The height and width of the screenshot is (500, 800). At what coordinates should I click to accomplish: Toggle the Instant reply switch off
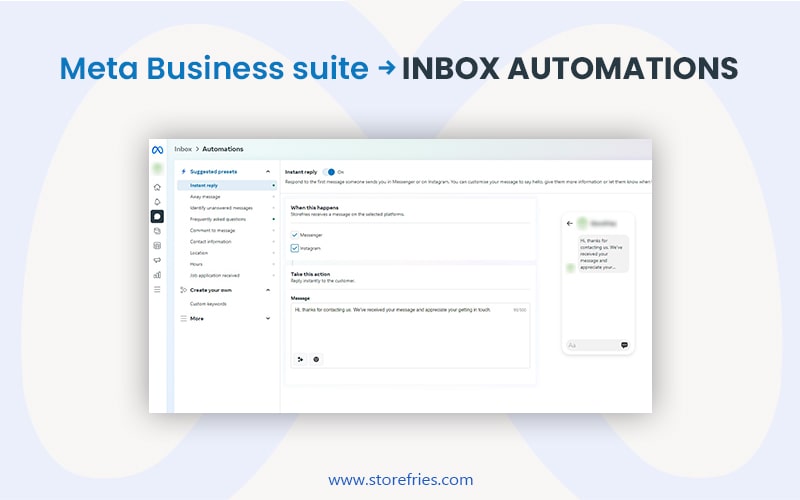pos(330,172)
